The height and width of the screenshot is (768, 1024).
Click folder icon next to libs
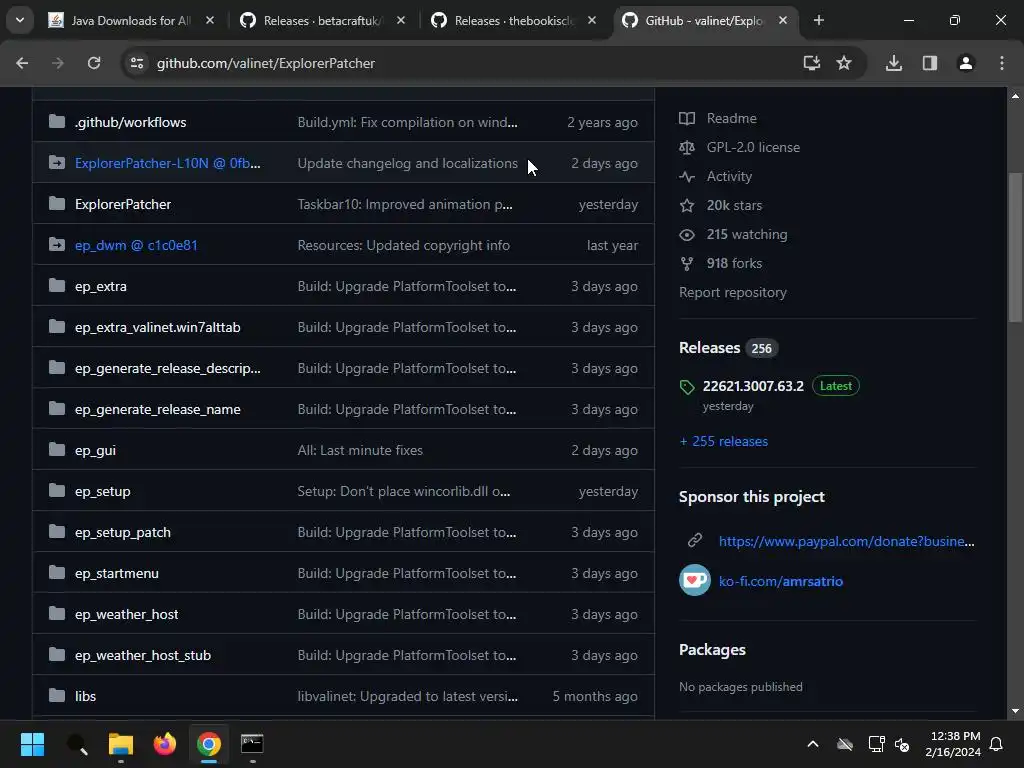(57, 695)
